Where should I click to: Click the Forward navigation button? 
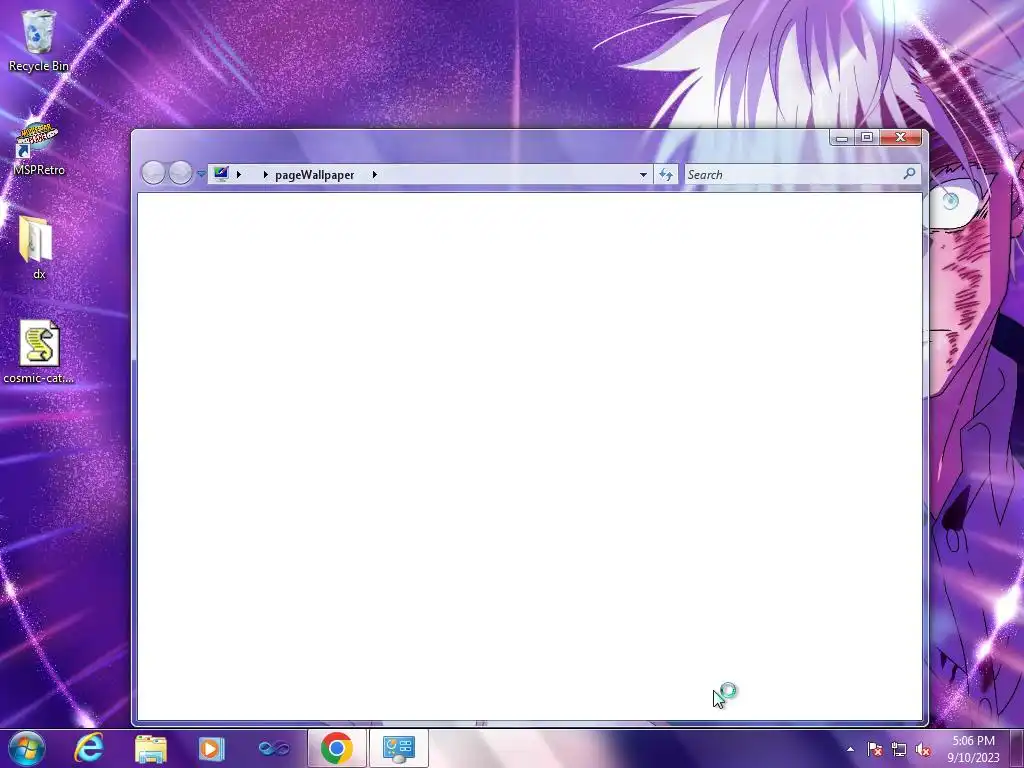(x=180, y=173)
